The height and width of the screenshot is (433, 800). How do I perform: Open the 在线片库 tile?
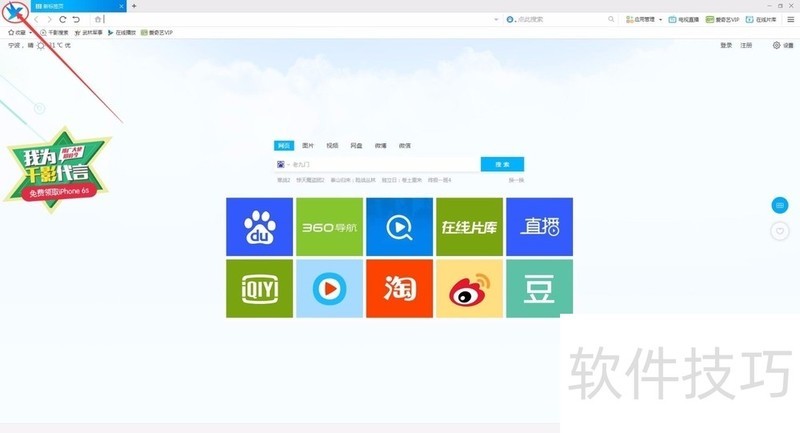[x=469, y=227]
